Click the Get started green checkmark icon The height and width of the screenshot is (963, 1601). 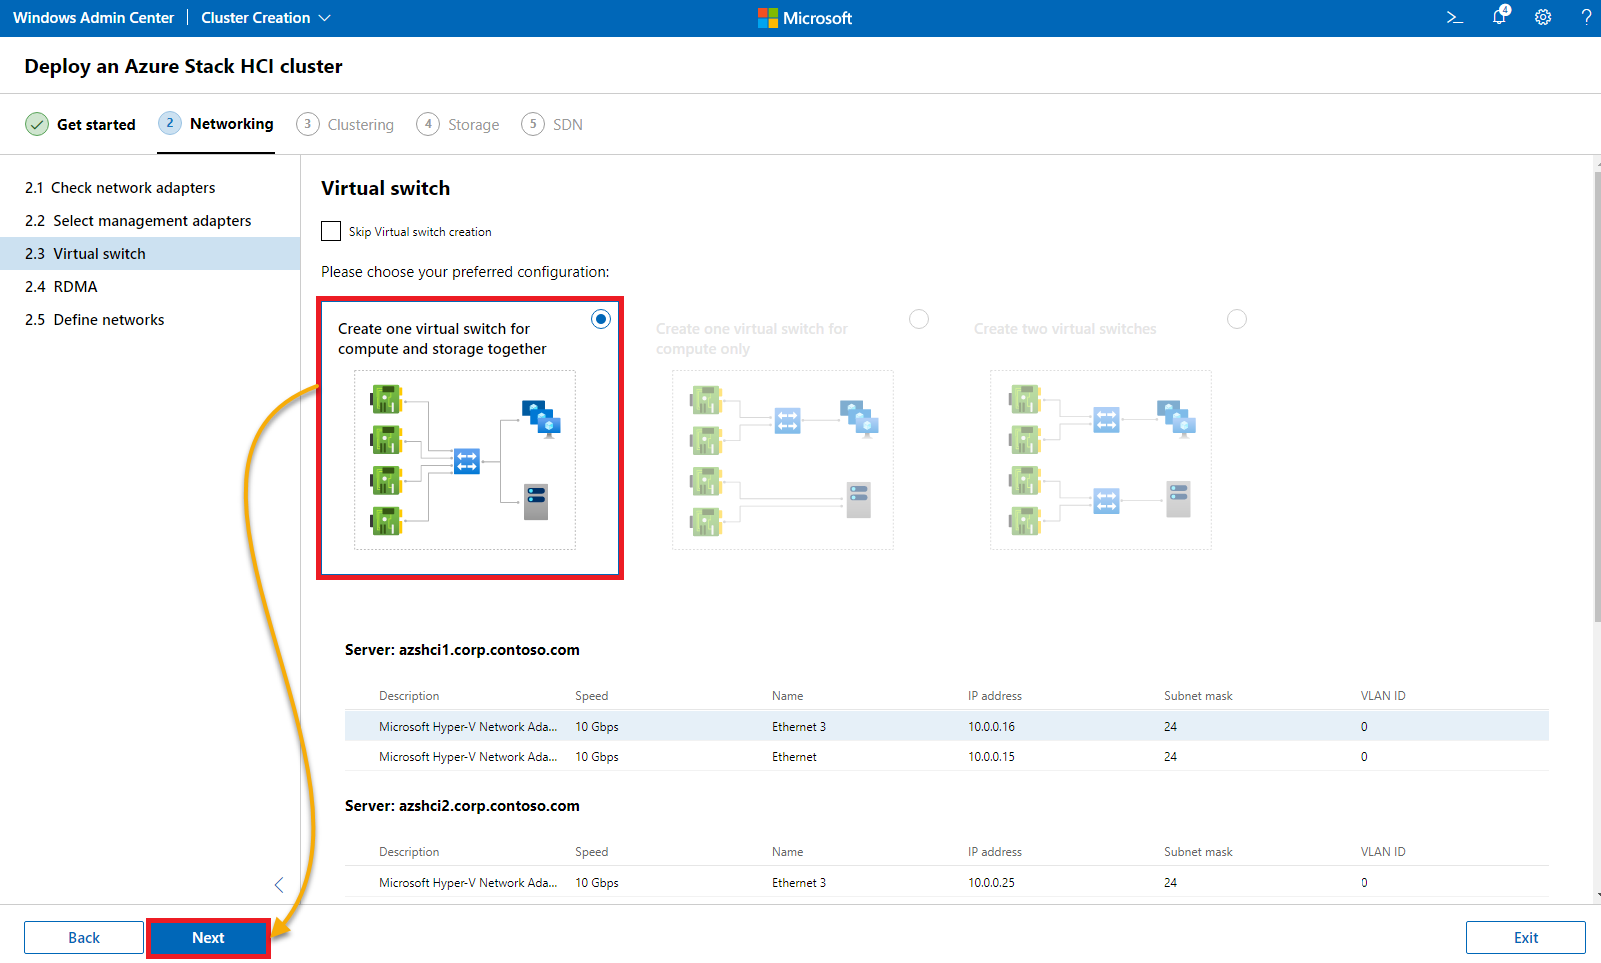point(37,124)
